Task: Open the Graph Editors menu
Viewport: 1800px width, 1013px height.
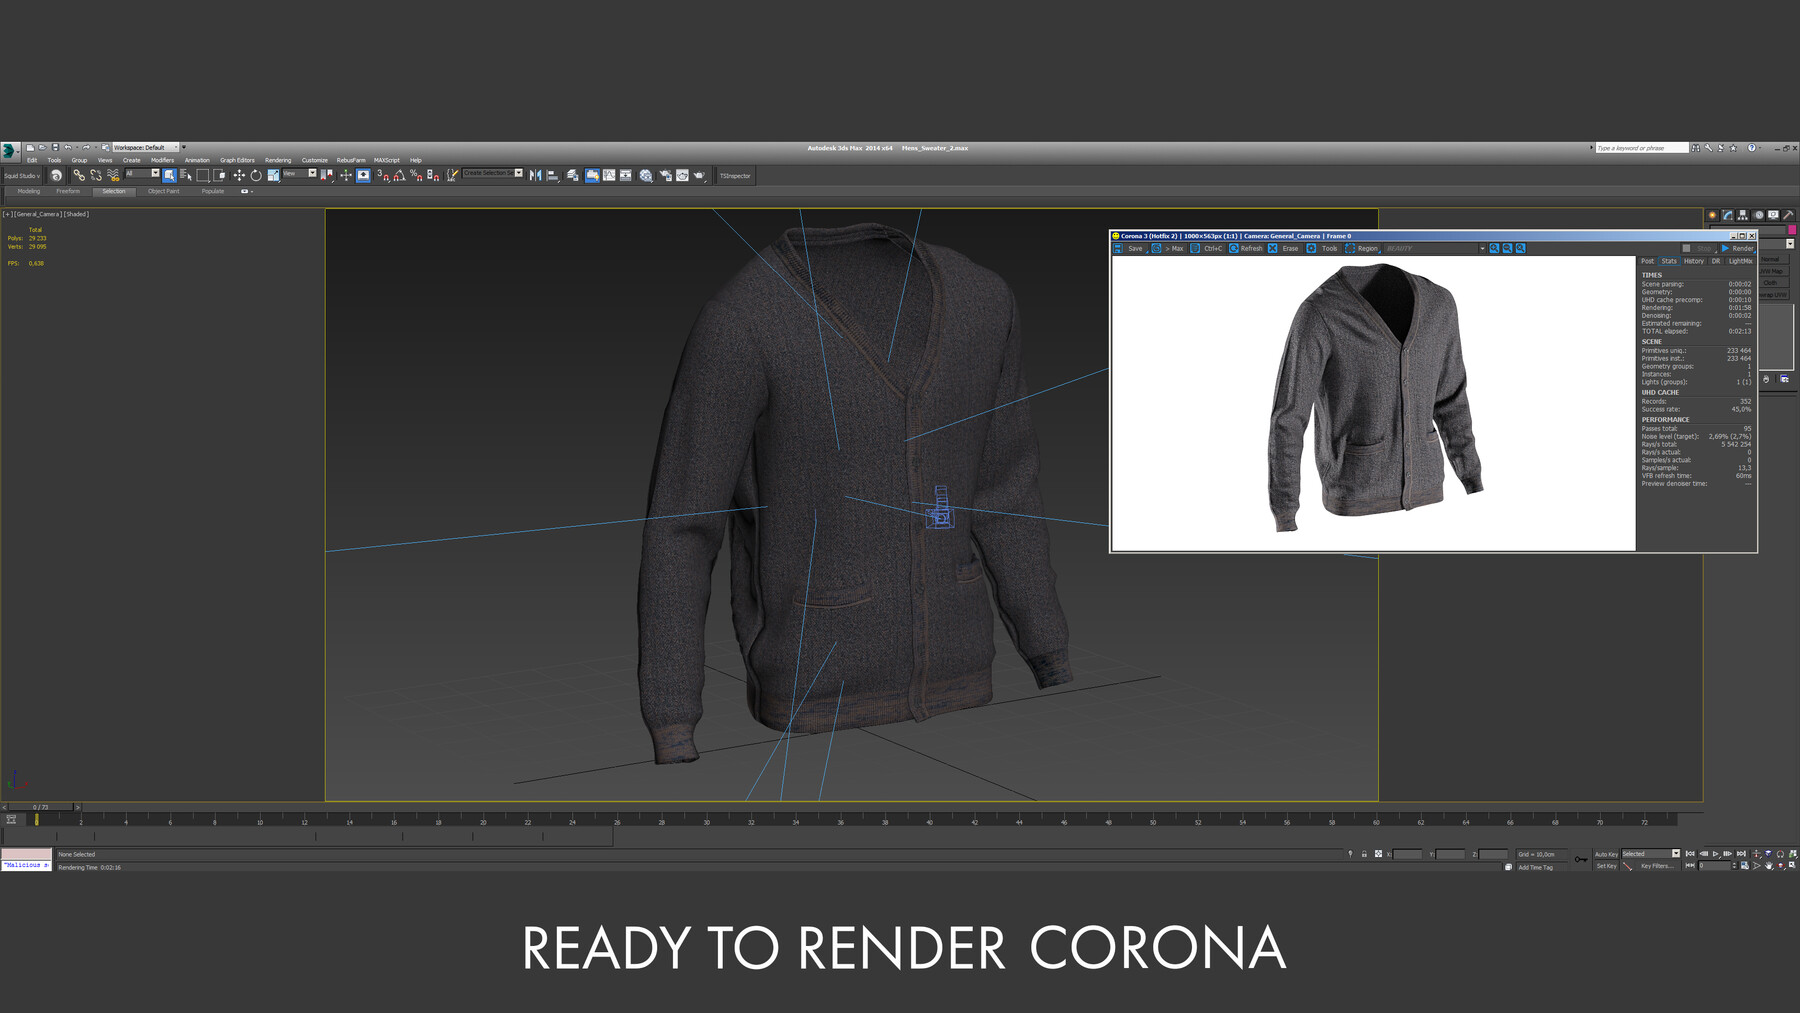Action: [x=237, y=160]
